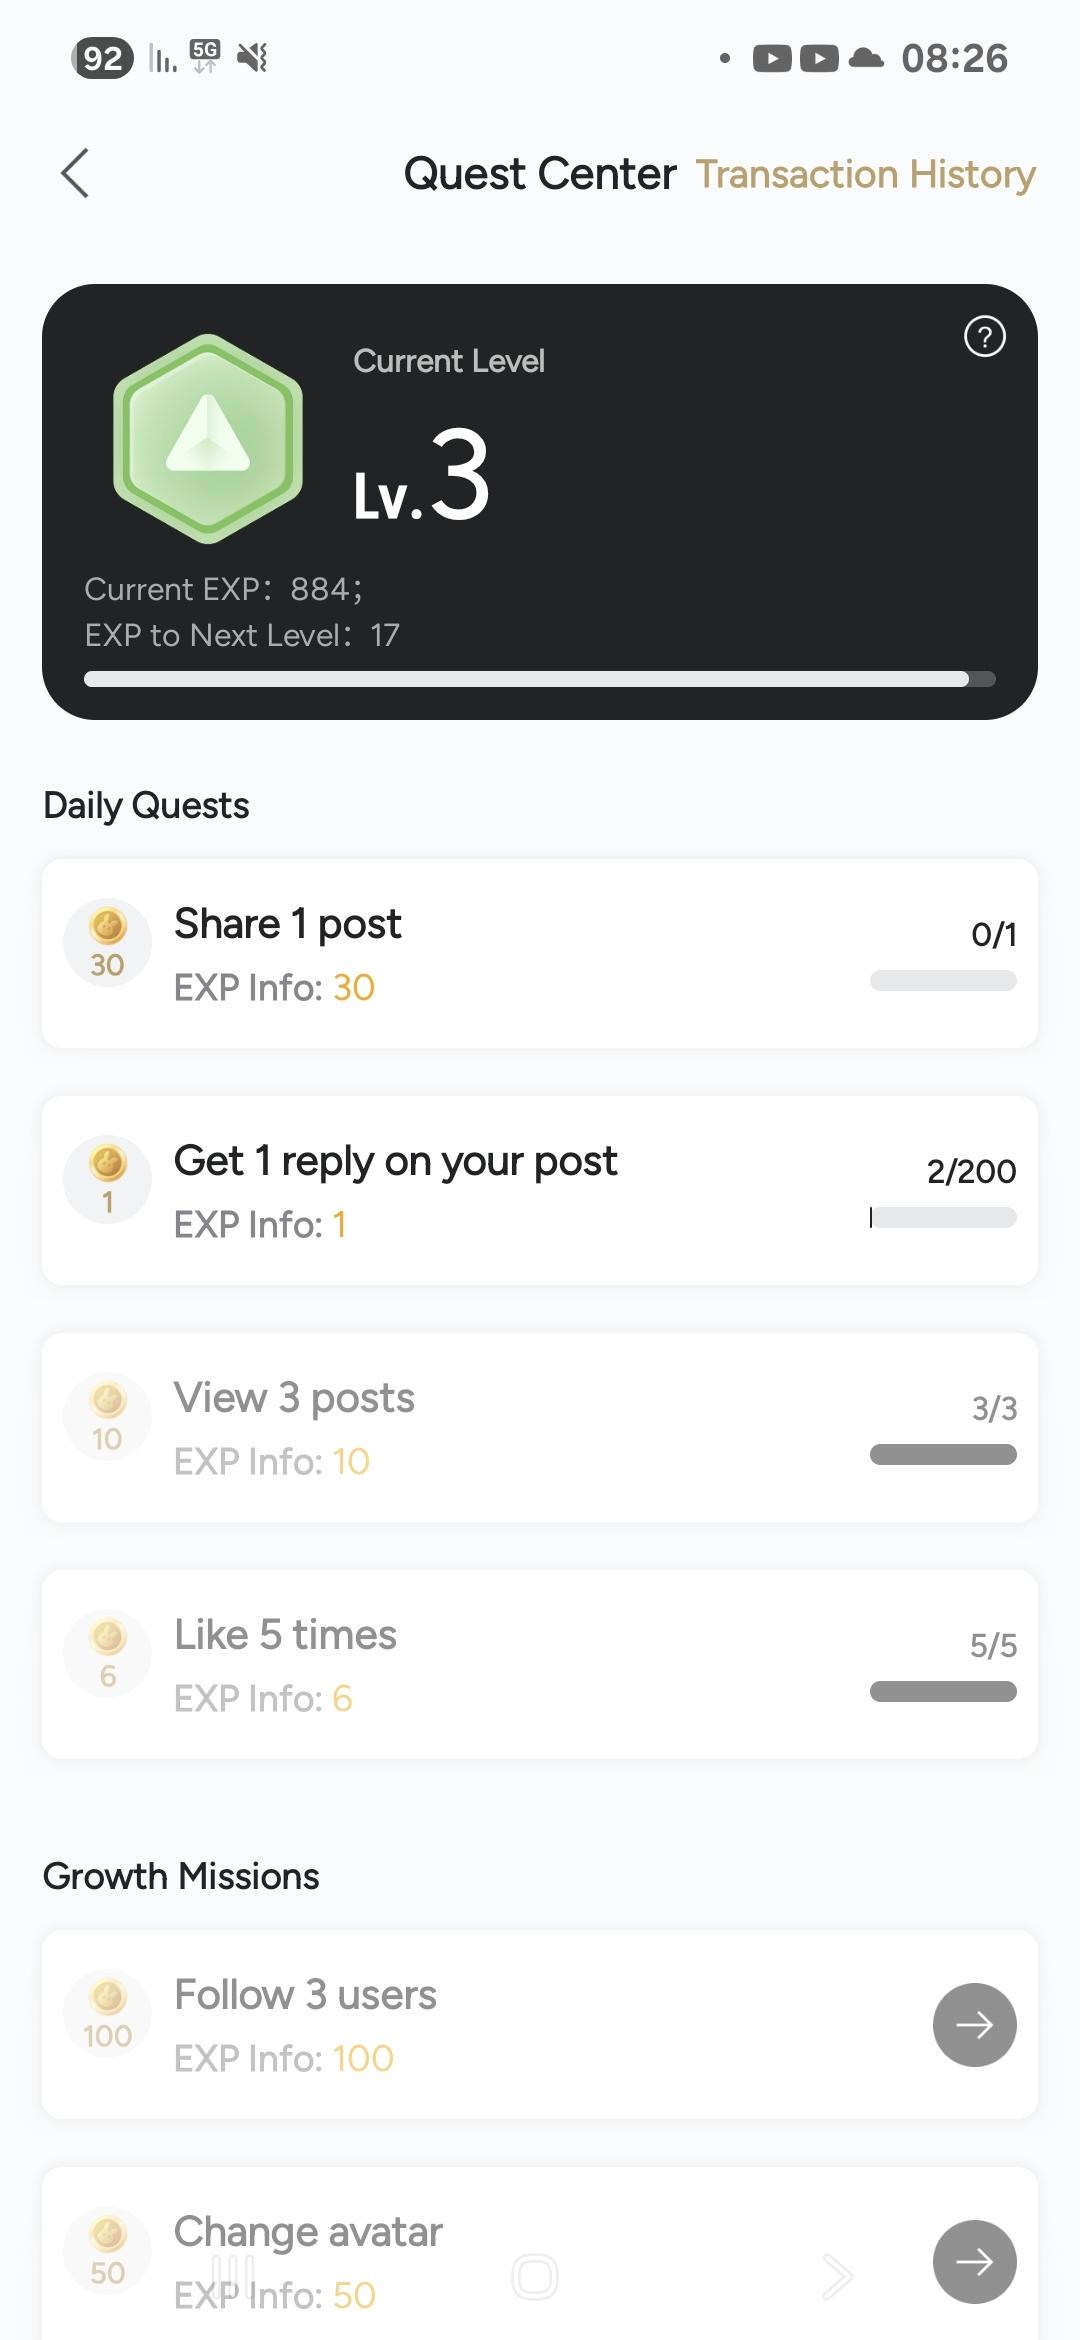Tap the 10 EXP coin for View posts
Image resolution: width=1080 pixels, height=2340 pixels.
(107, 1416)
